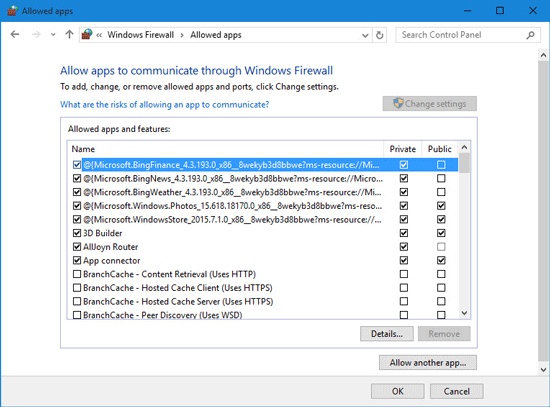Click the Cancel button
Screen dimensions: 550x407
point(456,391)
